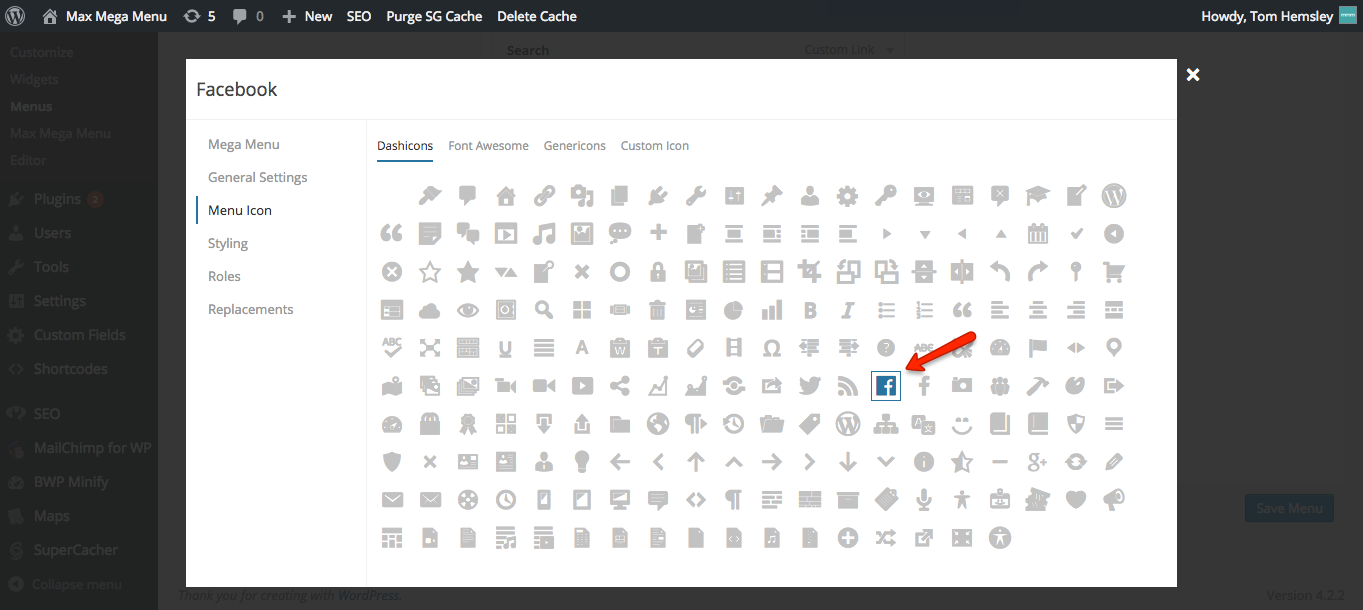Open the Replacements section
Image resolution: width=1363 pixels, height=610 pixels.
coord(250,309)
